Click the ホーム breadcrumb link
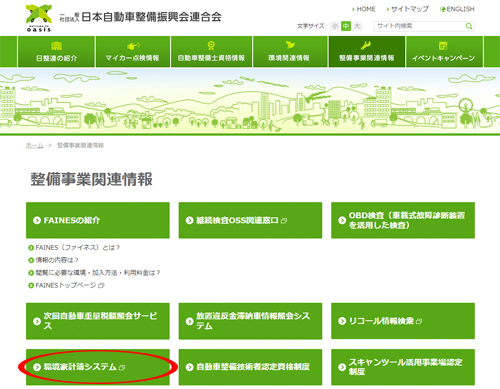Screen dimensions: 500x389 click(34, 145)
